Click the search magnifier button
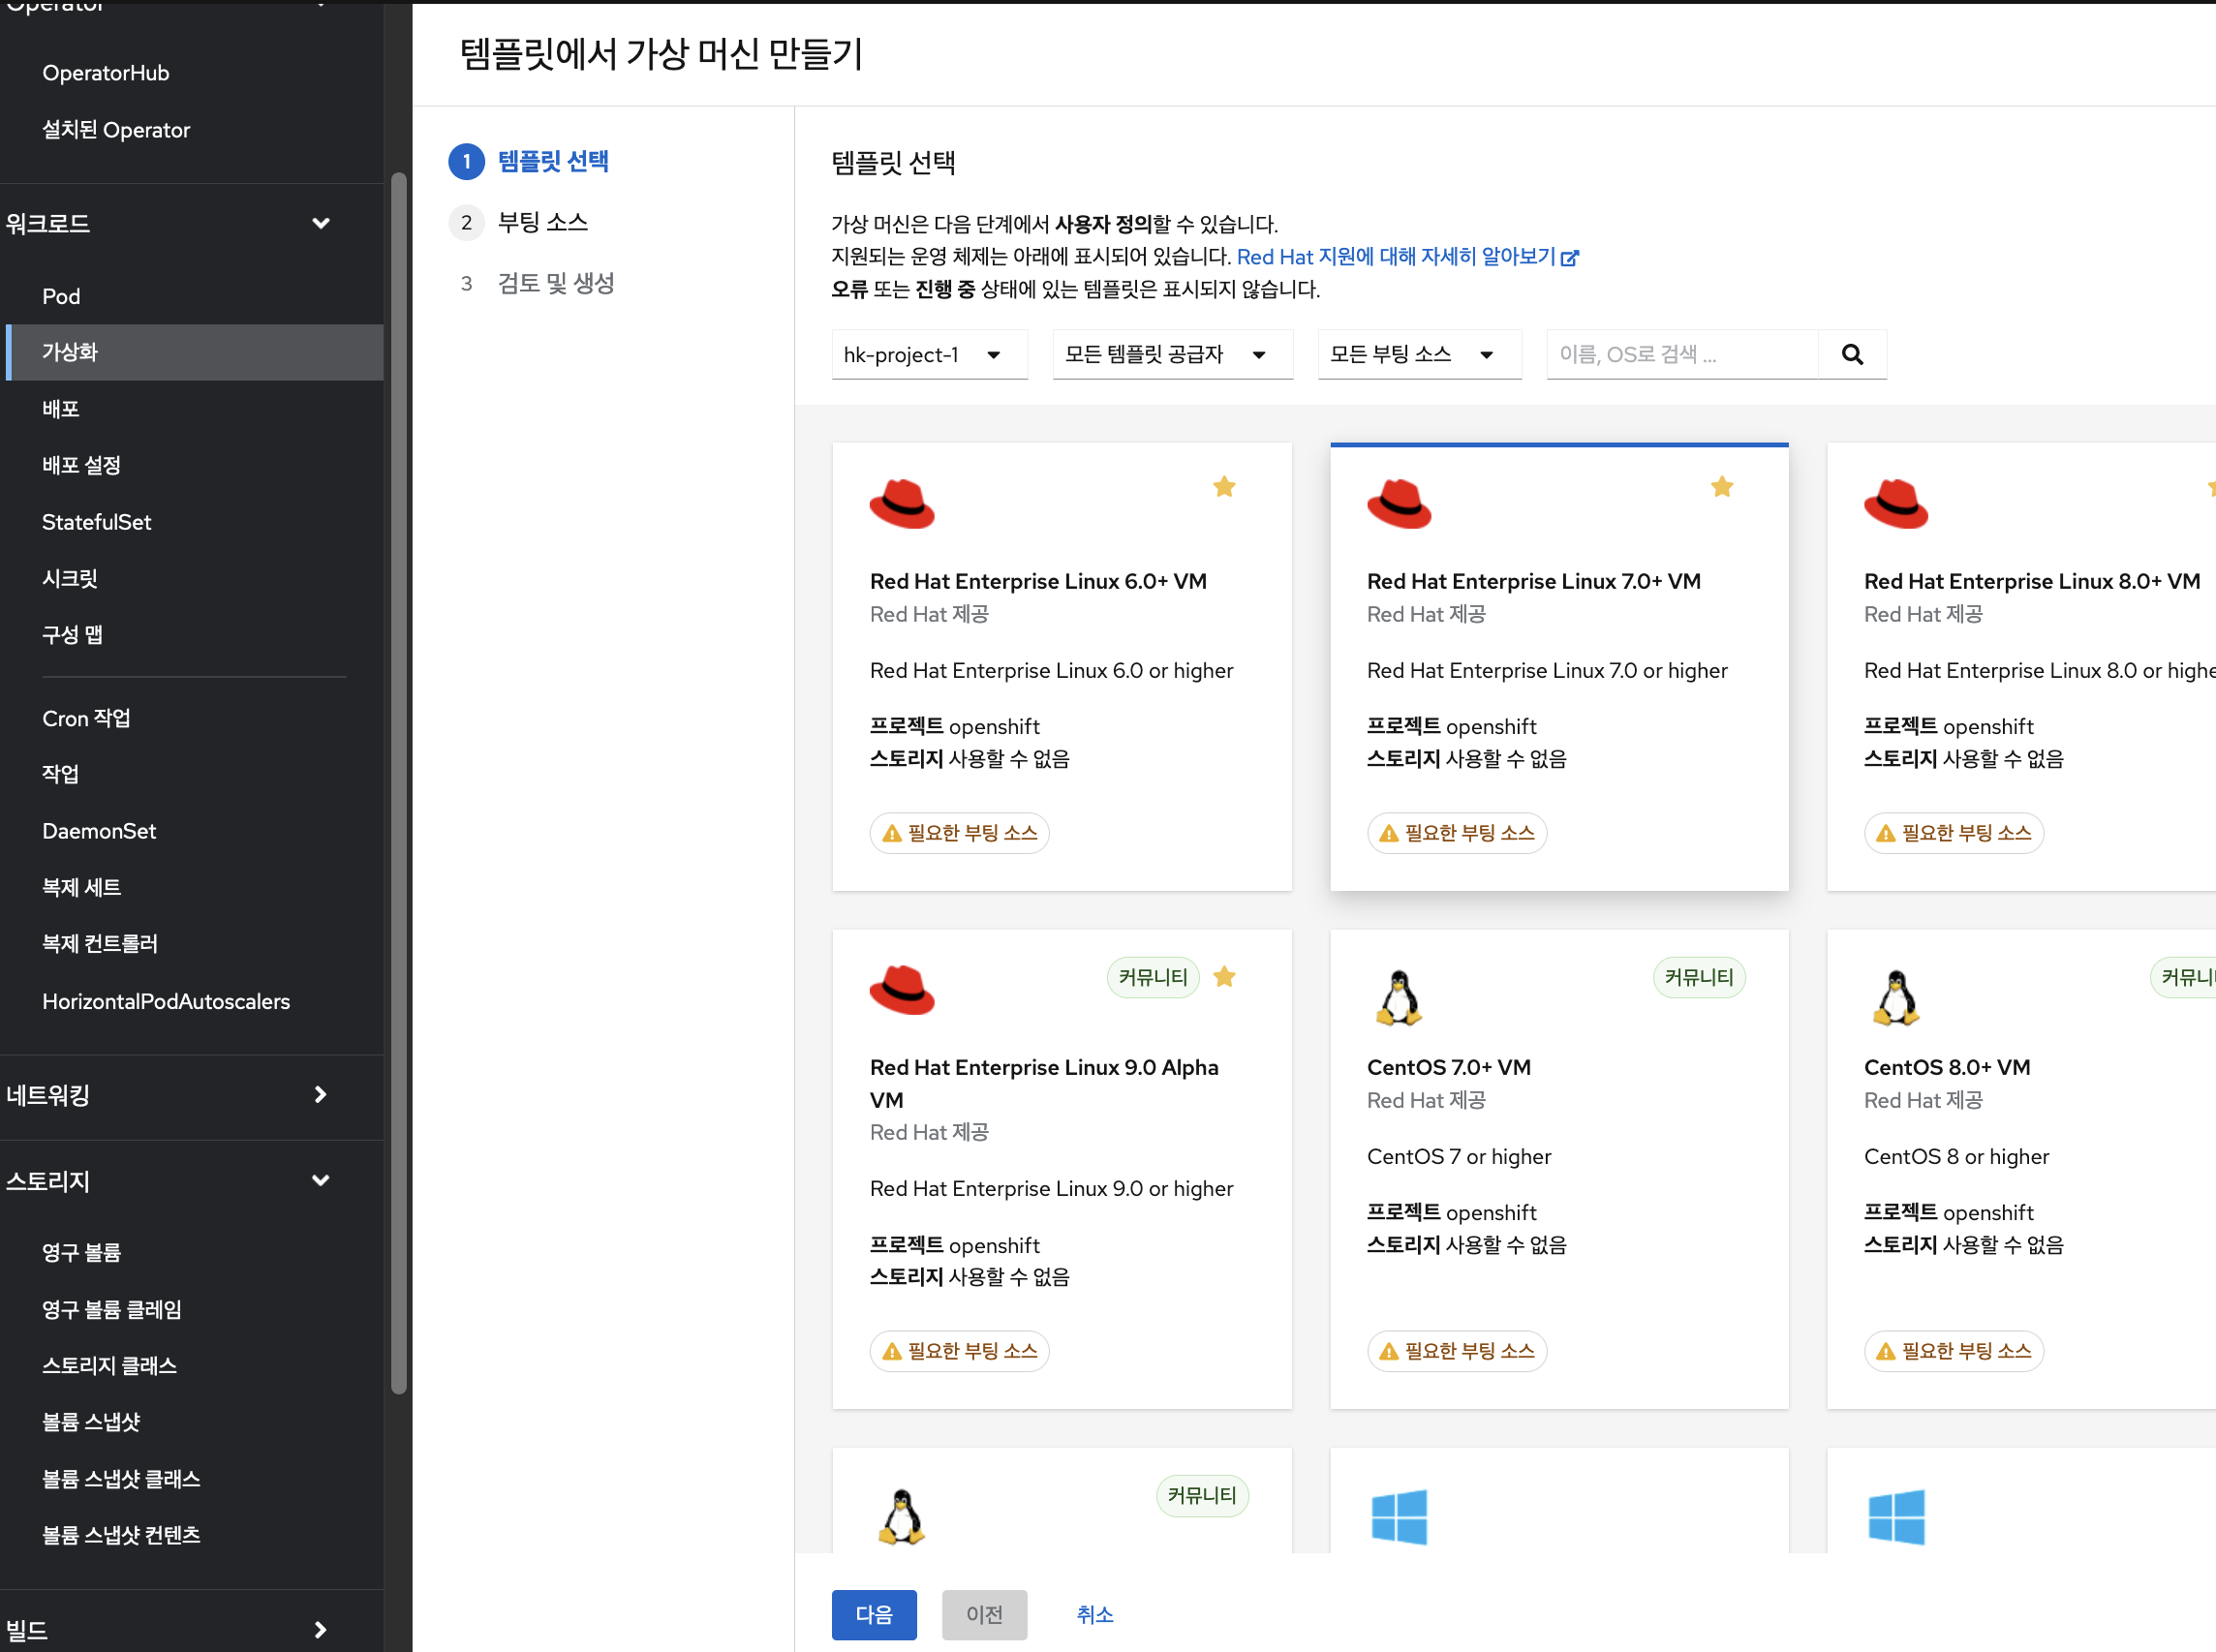Viewport: 2216px width, 1652px height. tap(1852, 355)
